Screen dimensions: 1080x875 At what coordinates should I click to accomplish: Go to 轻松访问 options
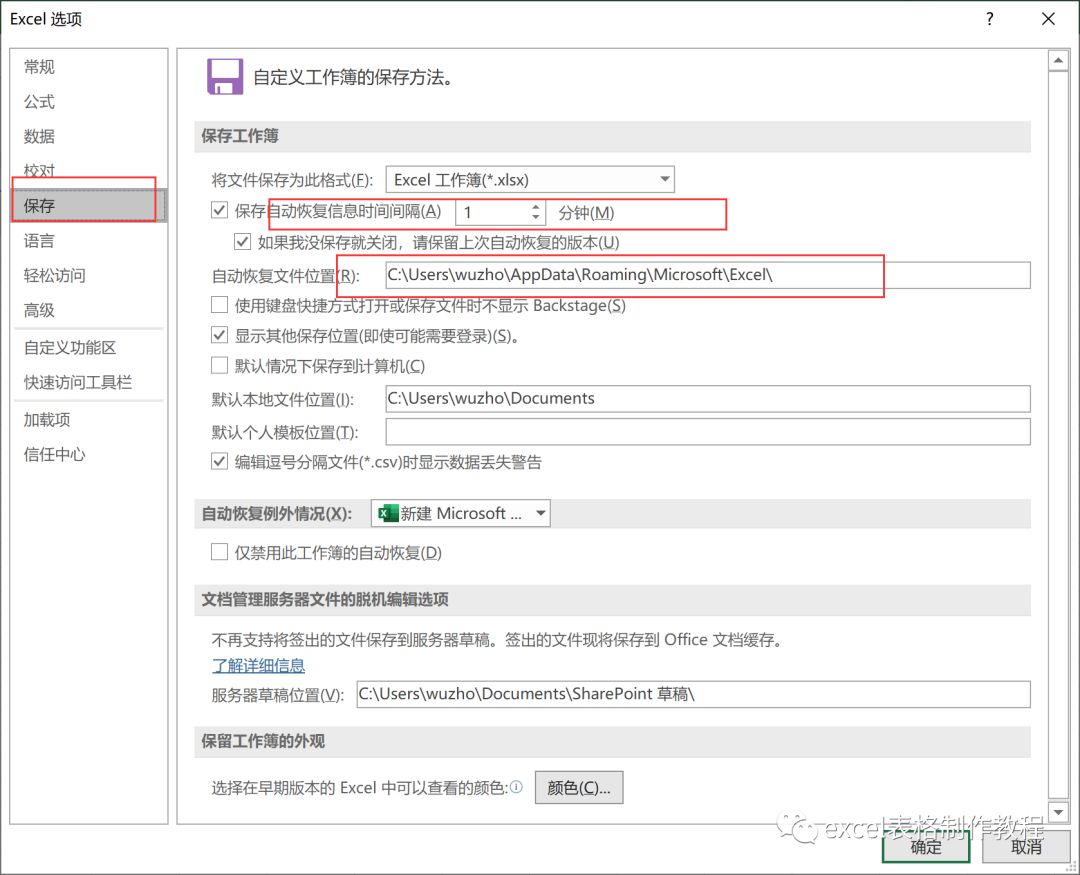click(x=54, y=276)
